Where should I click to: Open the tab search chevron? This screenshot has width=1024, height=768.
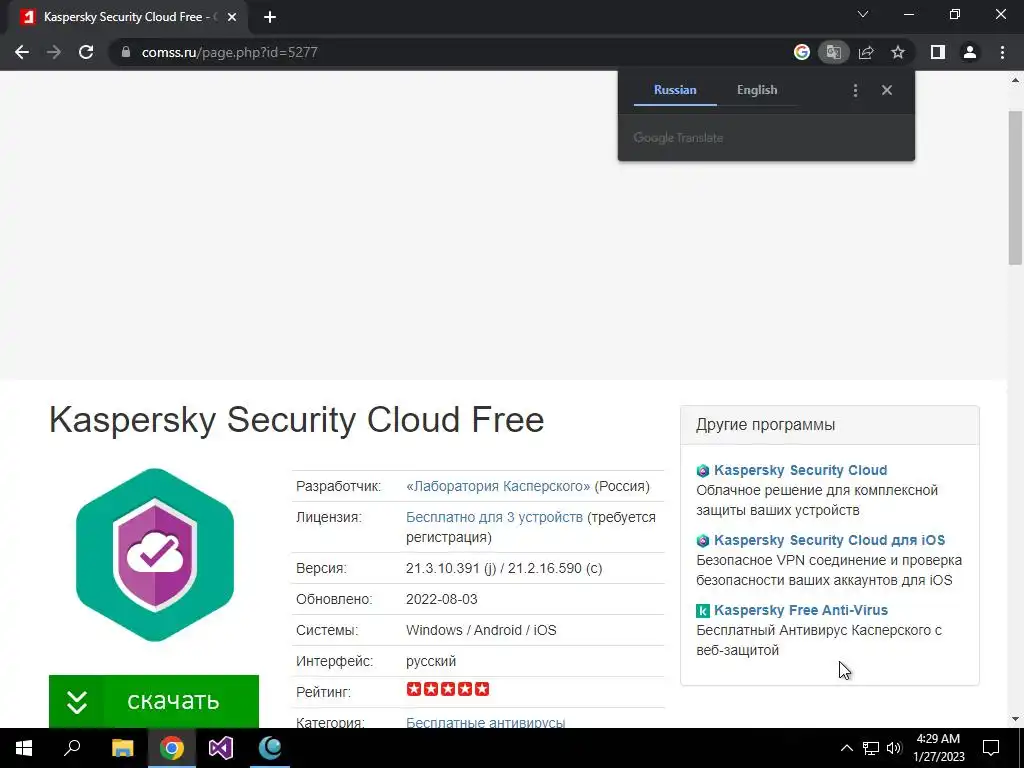pos(863,14)
